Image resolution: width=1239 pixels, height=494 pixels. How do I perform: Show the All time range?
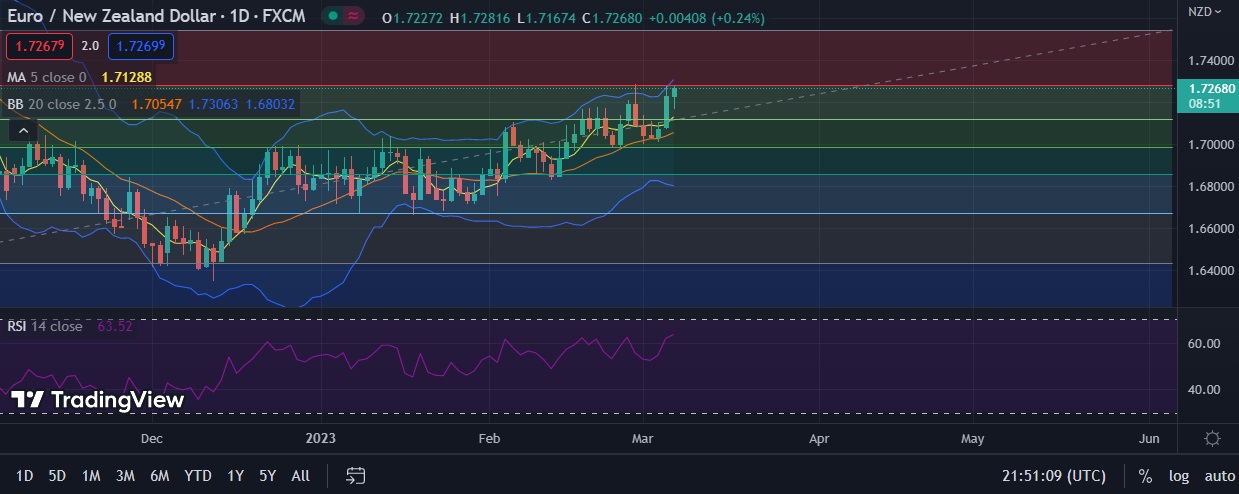pyautogui.click(x=300, y=476)
